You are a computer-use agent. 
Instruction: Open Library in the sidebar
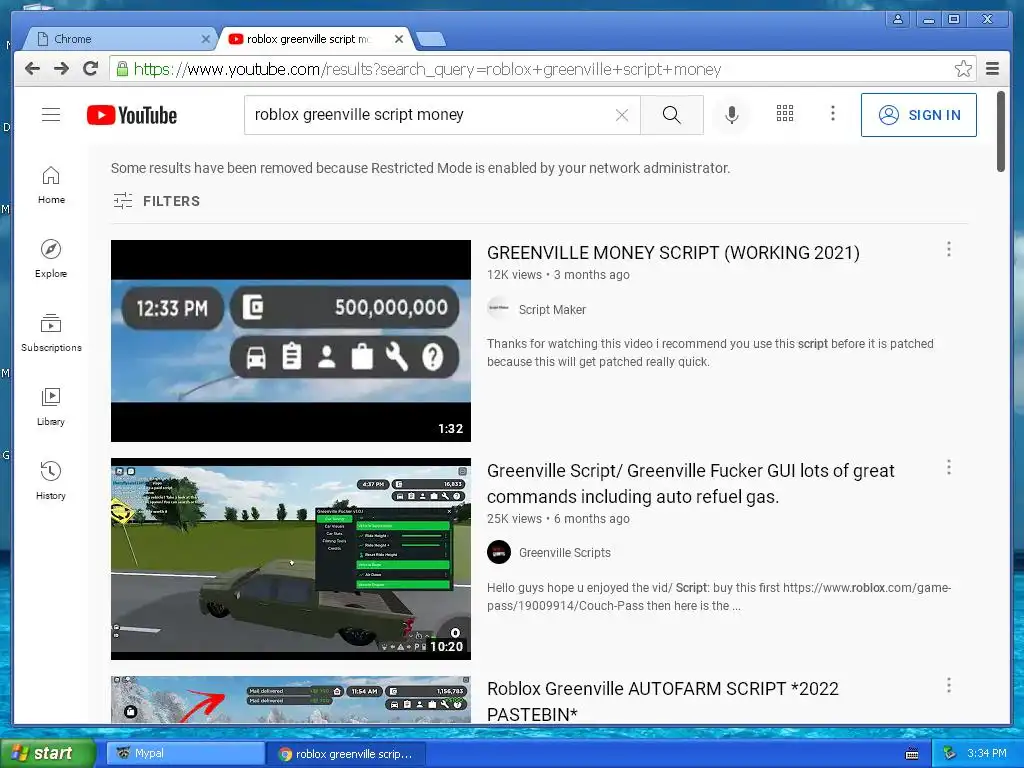click(51, 407)
